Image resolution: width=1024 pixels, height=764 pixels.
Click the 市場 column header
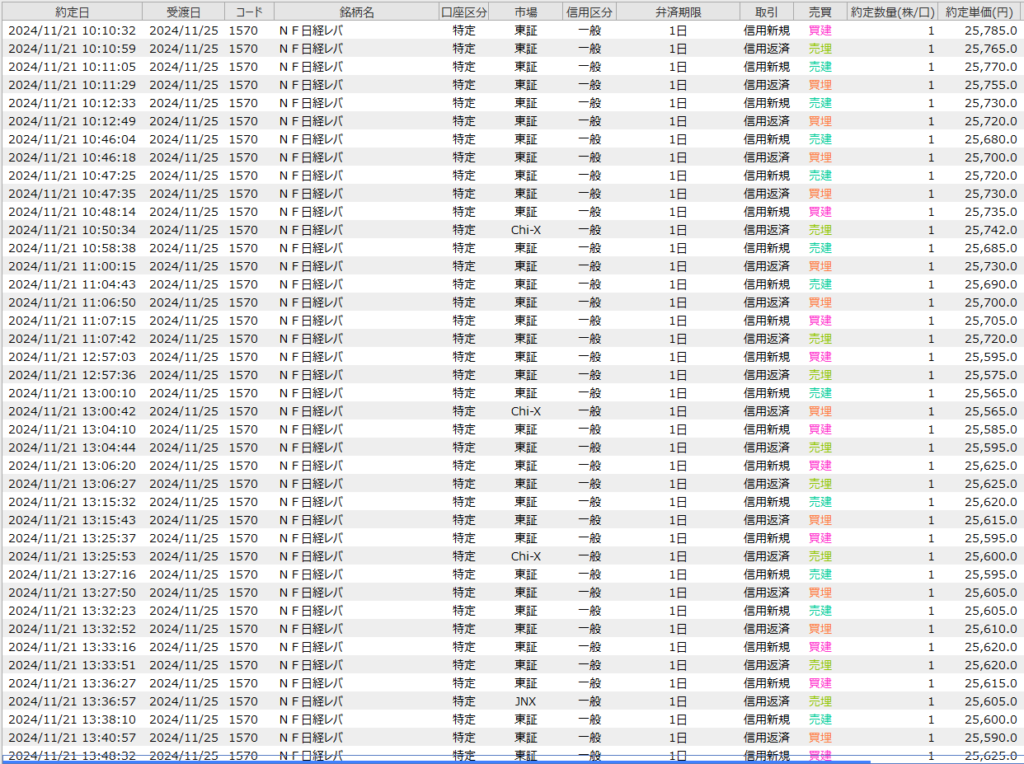point(526,12)
